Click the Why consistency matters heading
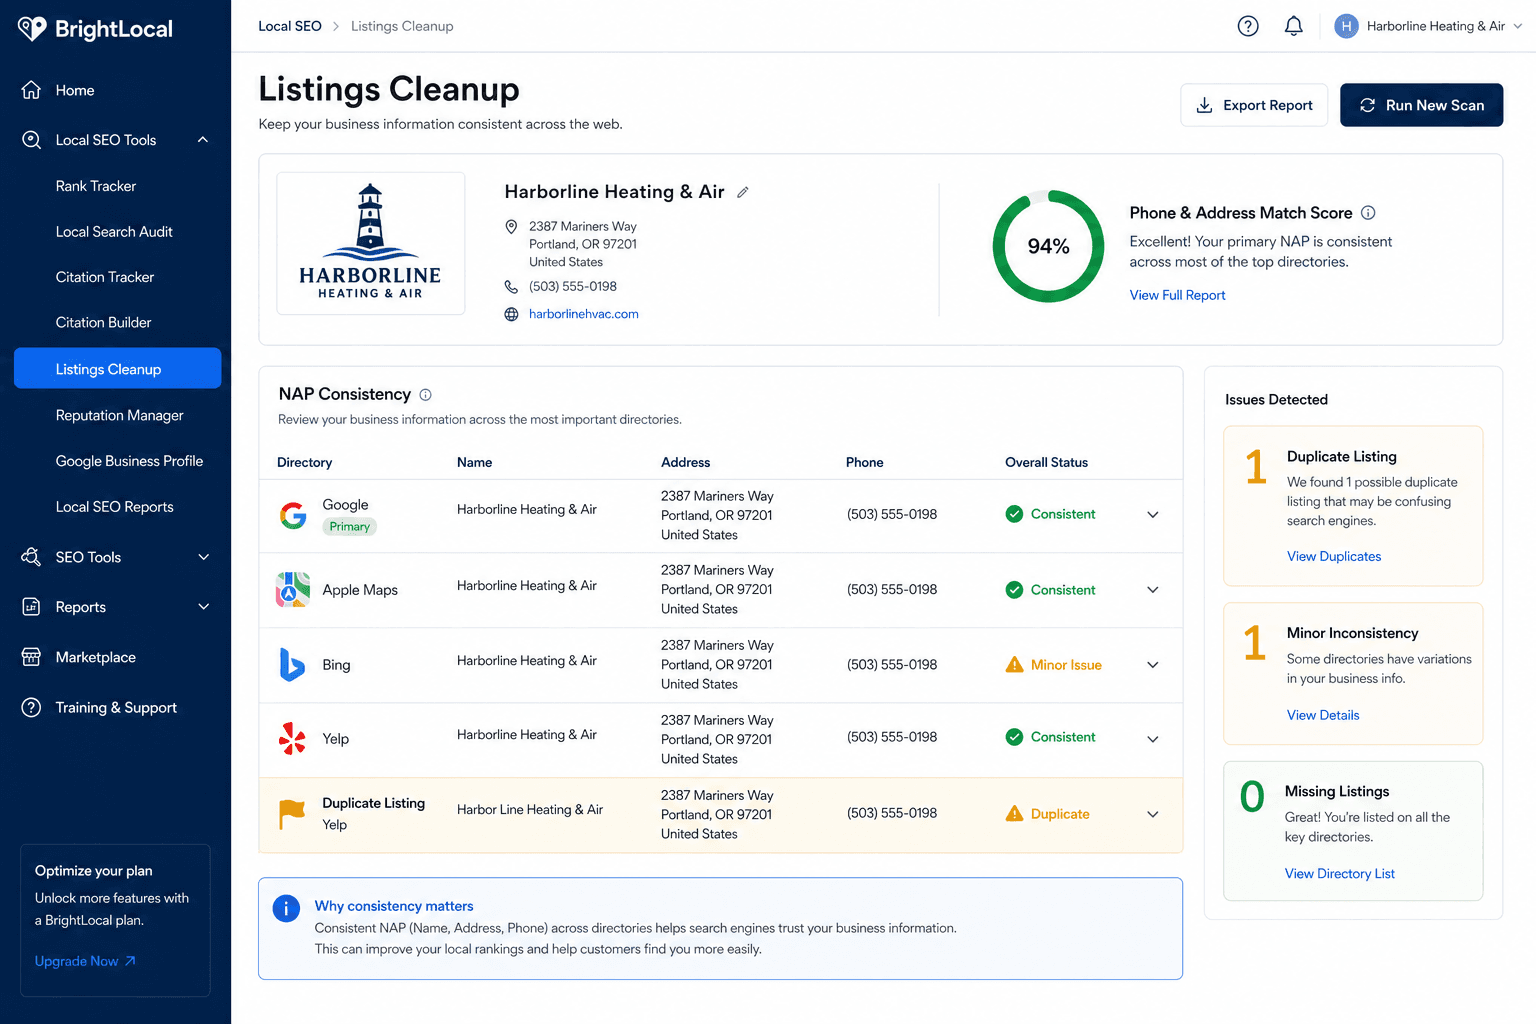The image size is (1536, 1024). tap(394, 906)
